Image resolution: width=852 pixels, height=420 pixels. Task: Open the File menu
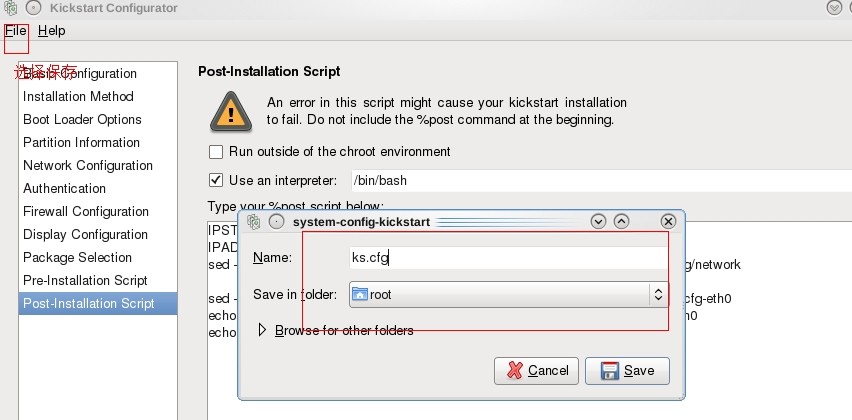[16, 31]
